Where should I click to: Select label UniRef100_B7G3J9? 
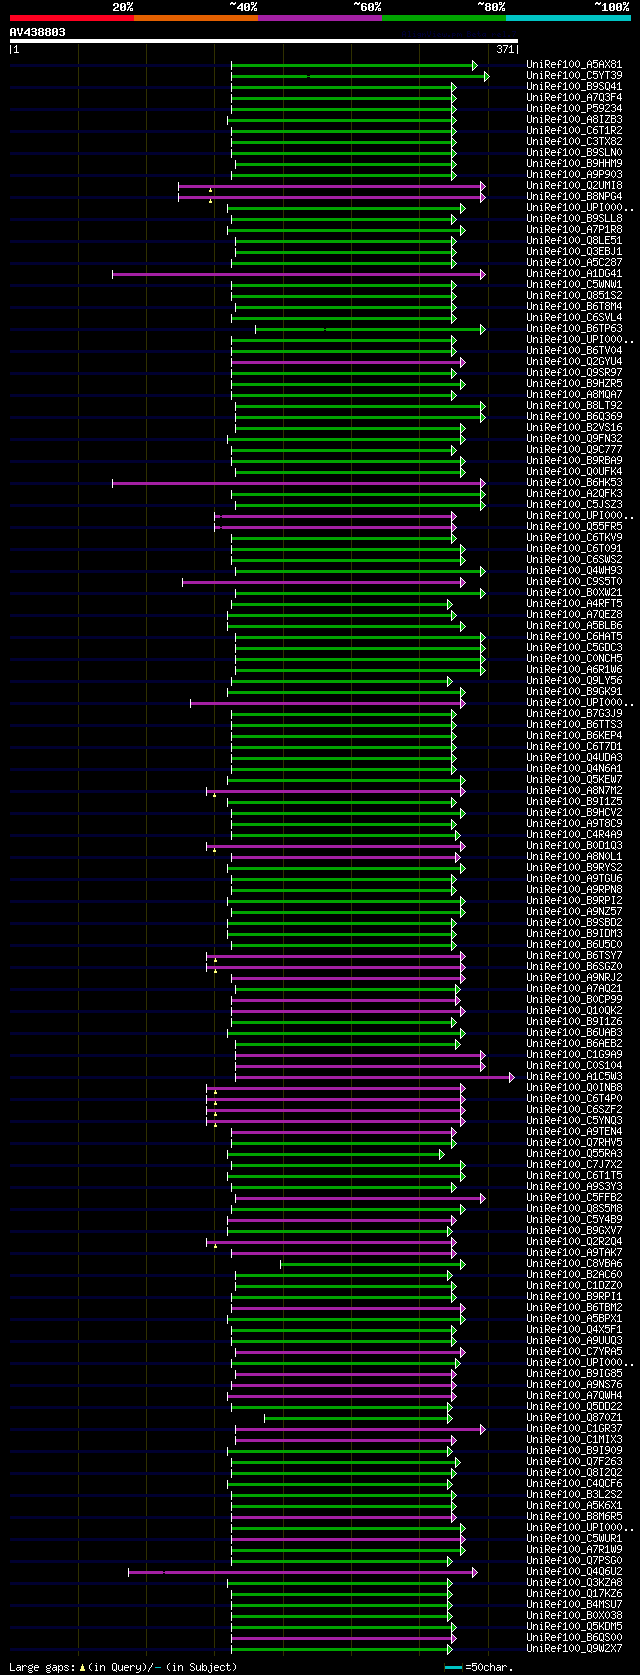coord(574,714)
